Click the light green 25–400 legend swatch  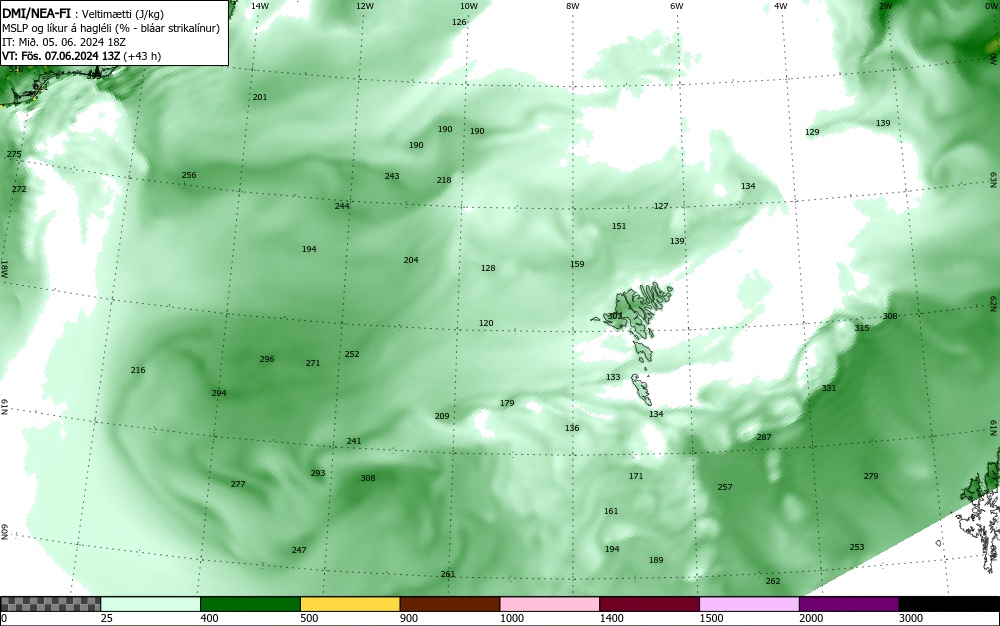(151, 604)
